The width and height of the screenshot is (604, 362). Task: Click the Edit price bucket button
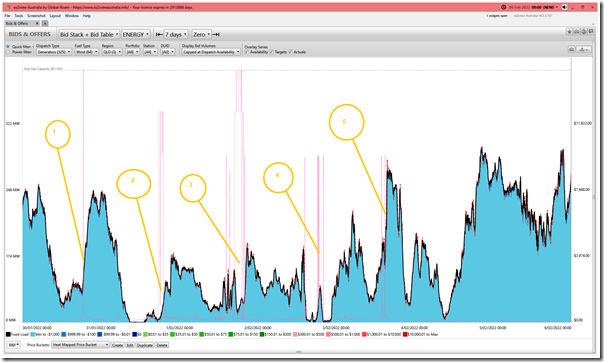(130, 345)
